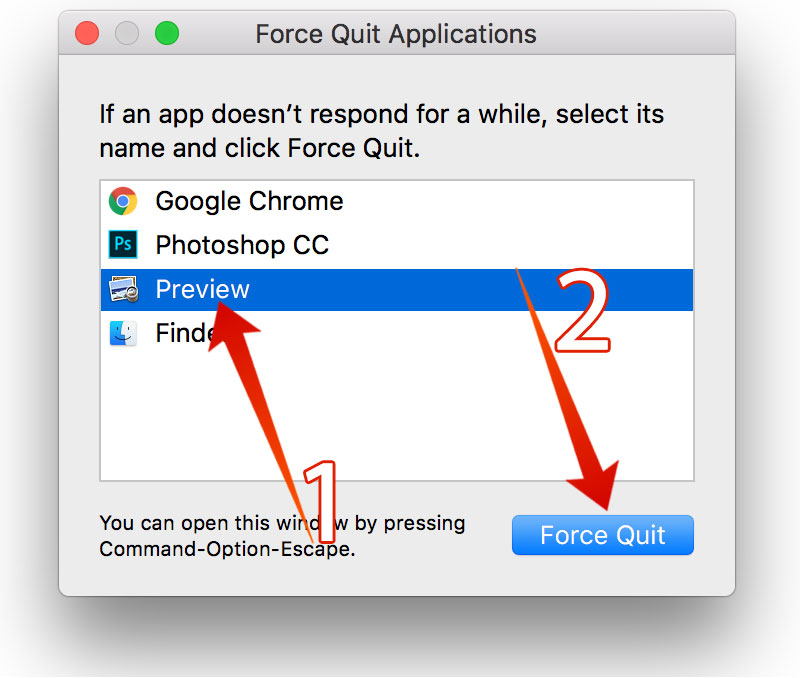Click the Force Quit Applications title text
This screenshot has height=678, width=800.
396,35
